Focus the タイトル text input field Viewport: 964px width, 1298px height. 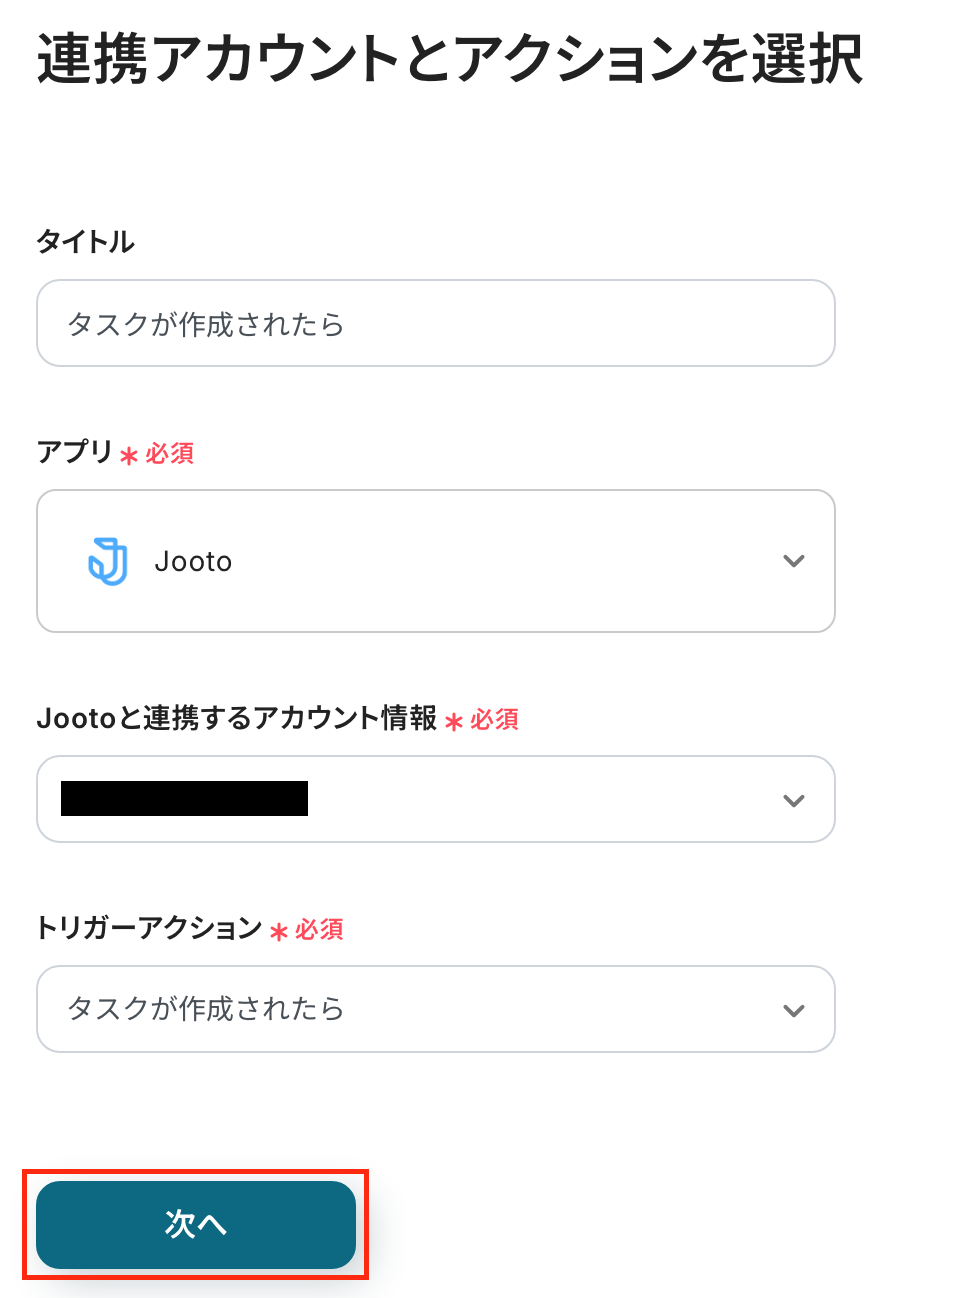[x=435, y=323]
